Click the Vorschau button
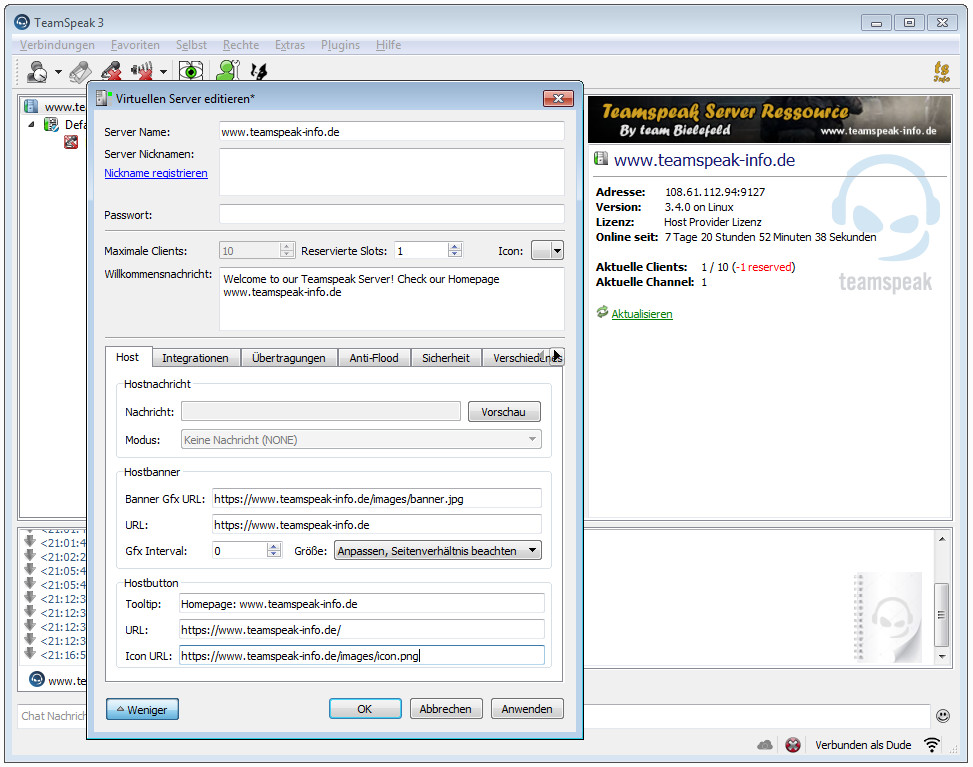The image size is (973, 767). tap(504, 411)
